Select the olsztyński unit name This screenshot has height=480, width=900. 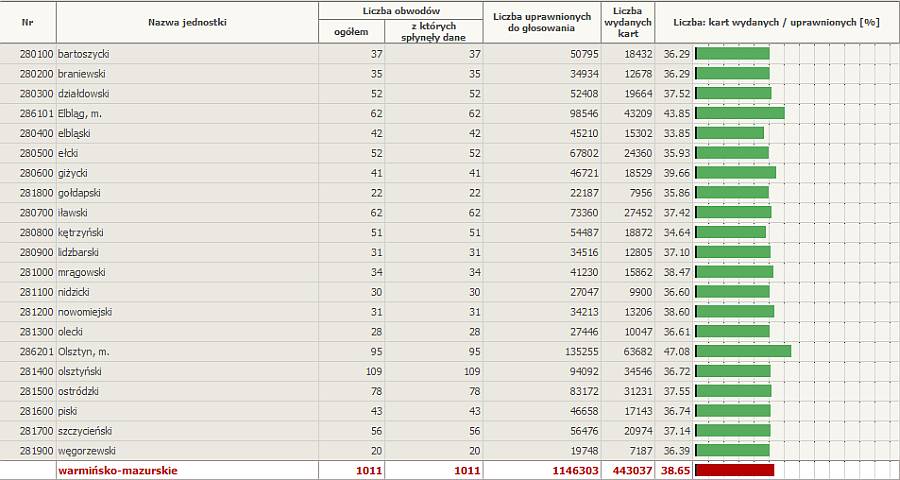tap(80, 371)
